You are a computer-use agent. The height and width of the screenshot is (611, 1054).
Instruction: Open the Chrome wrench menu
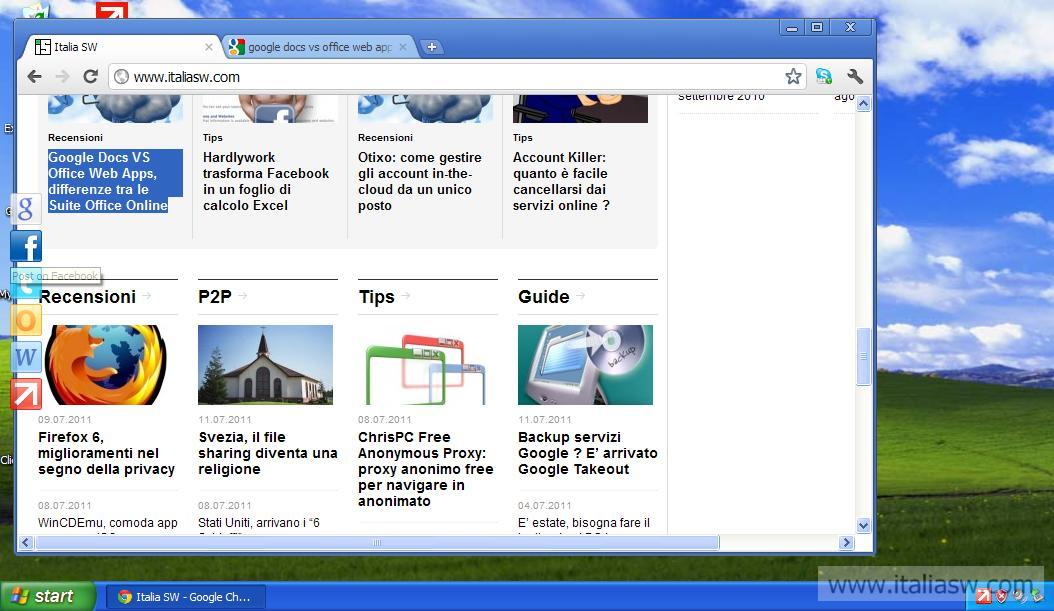point(855,77)
